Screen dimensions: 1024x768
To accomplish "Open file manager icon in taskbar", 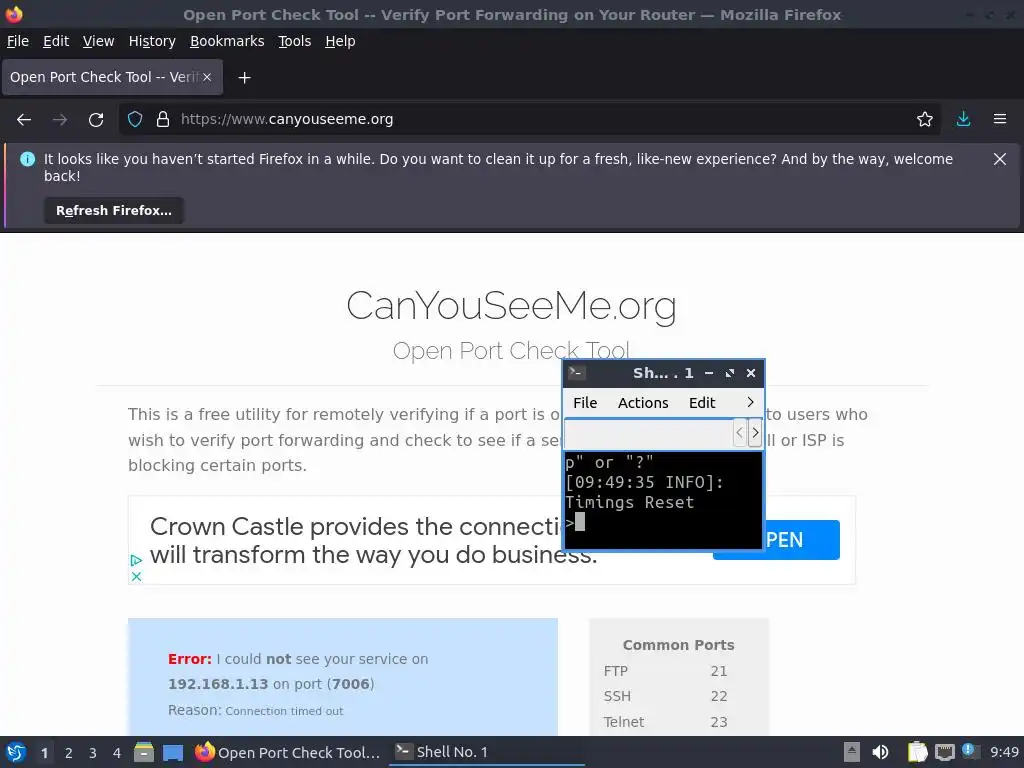I will click(144, 752).
